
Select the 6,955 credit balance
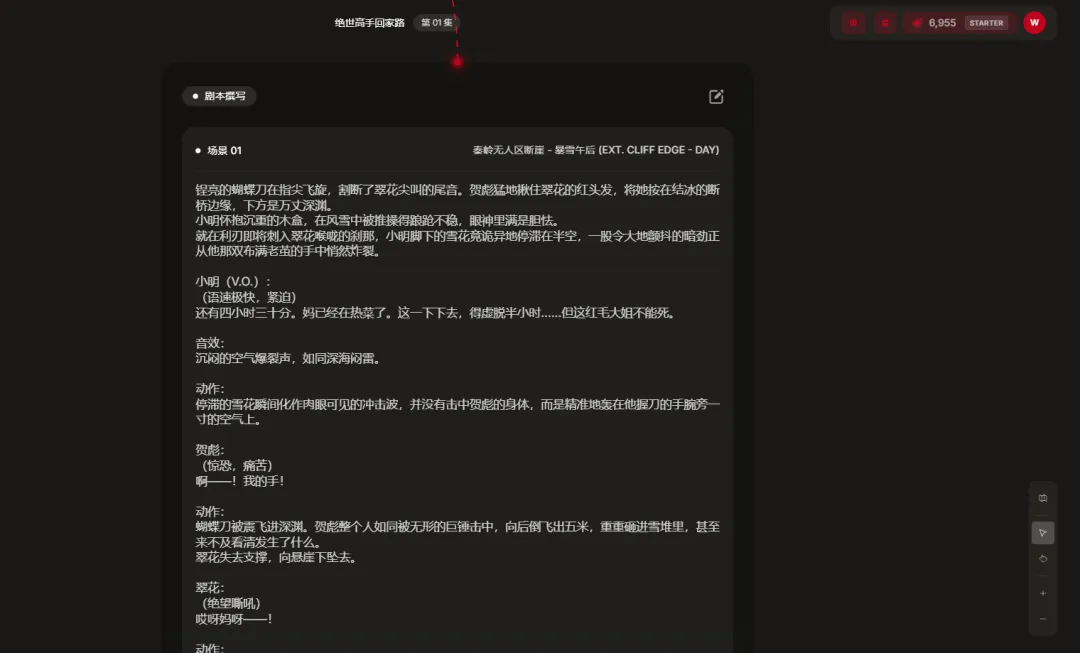point(942,23)
